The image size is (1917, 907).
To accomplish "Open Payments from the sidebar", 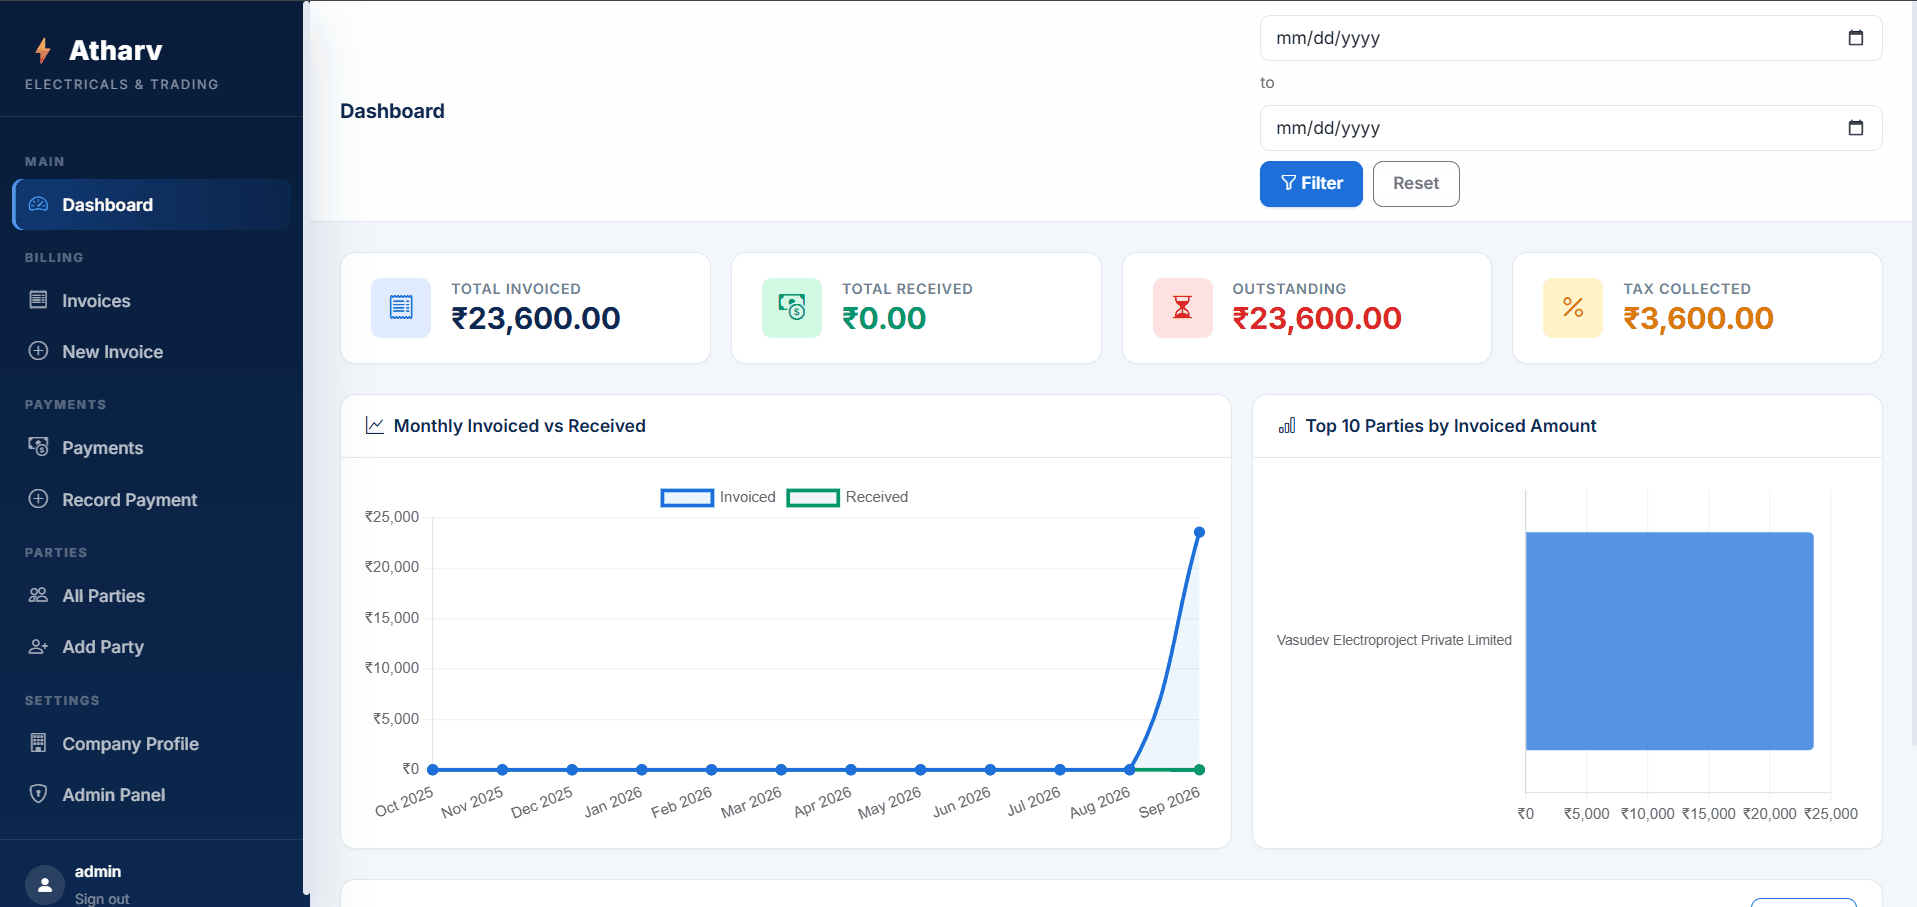I will coord(152,447).
